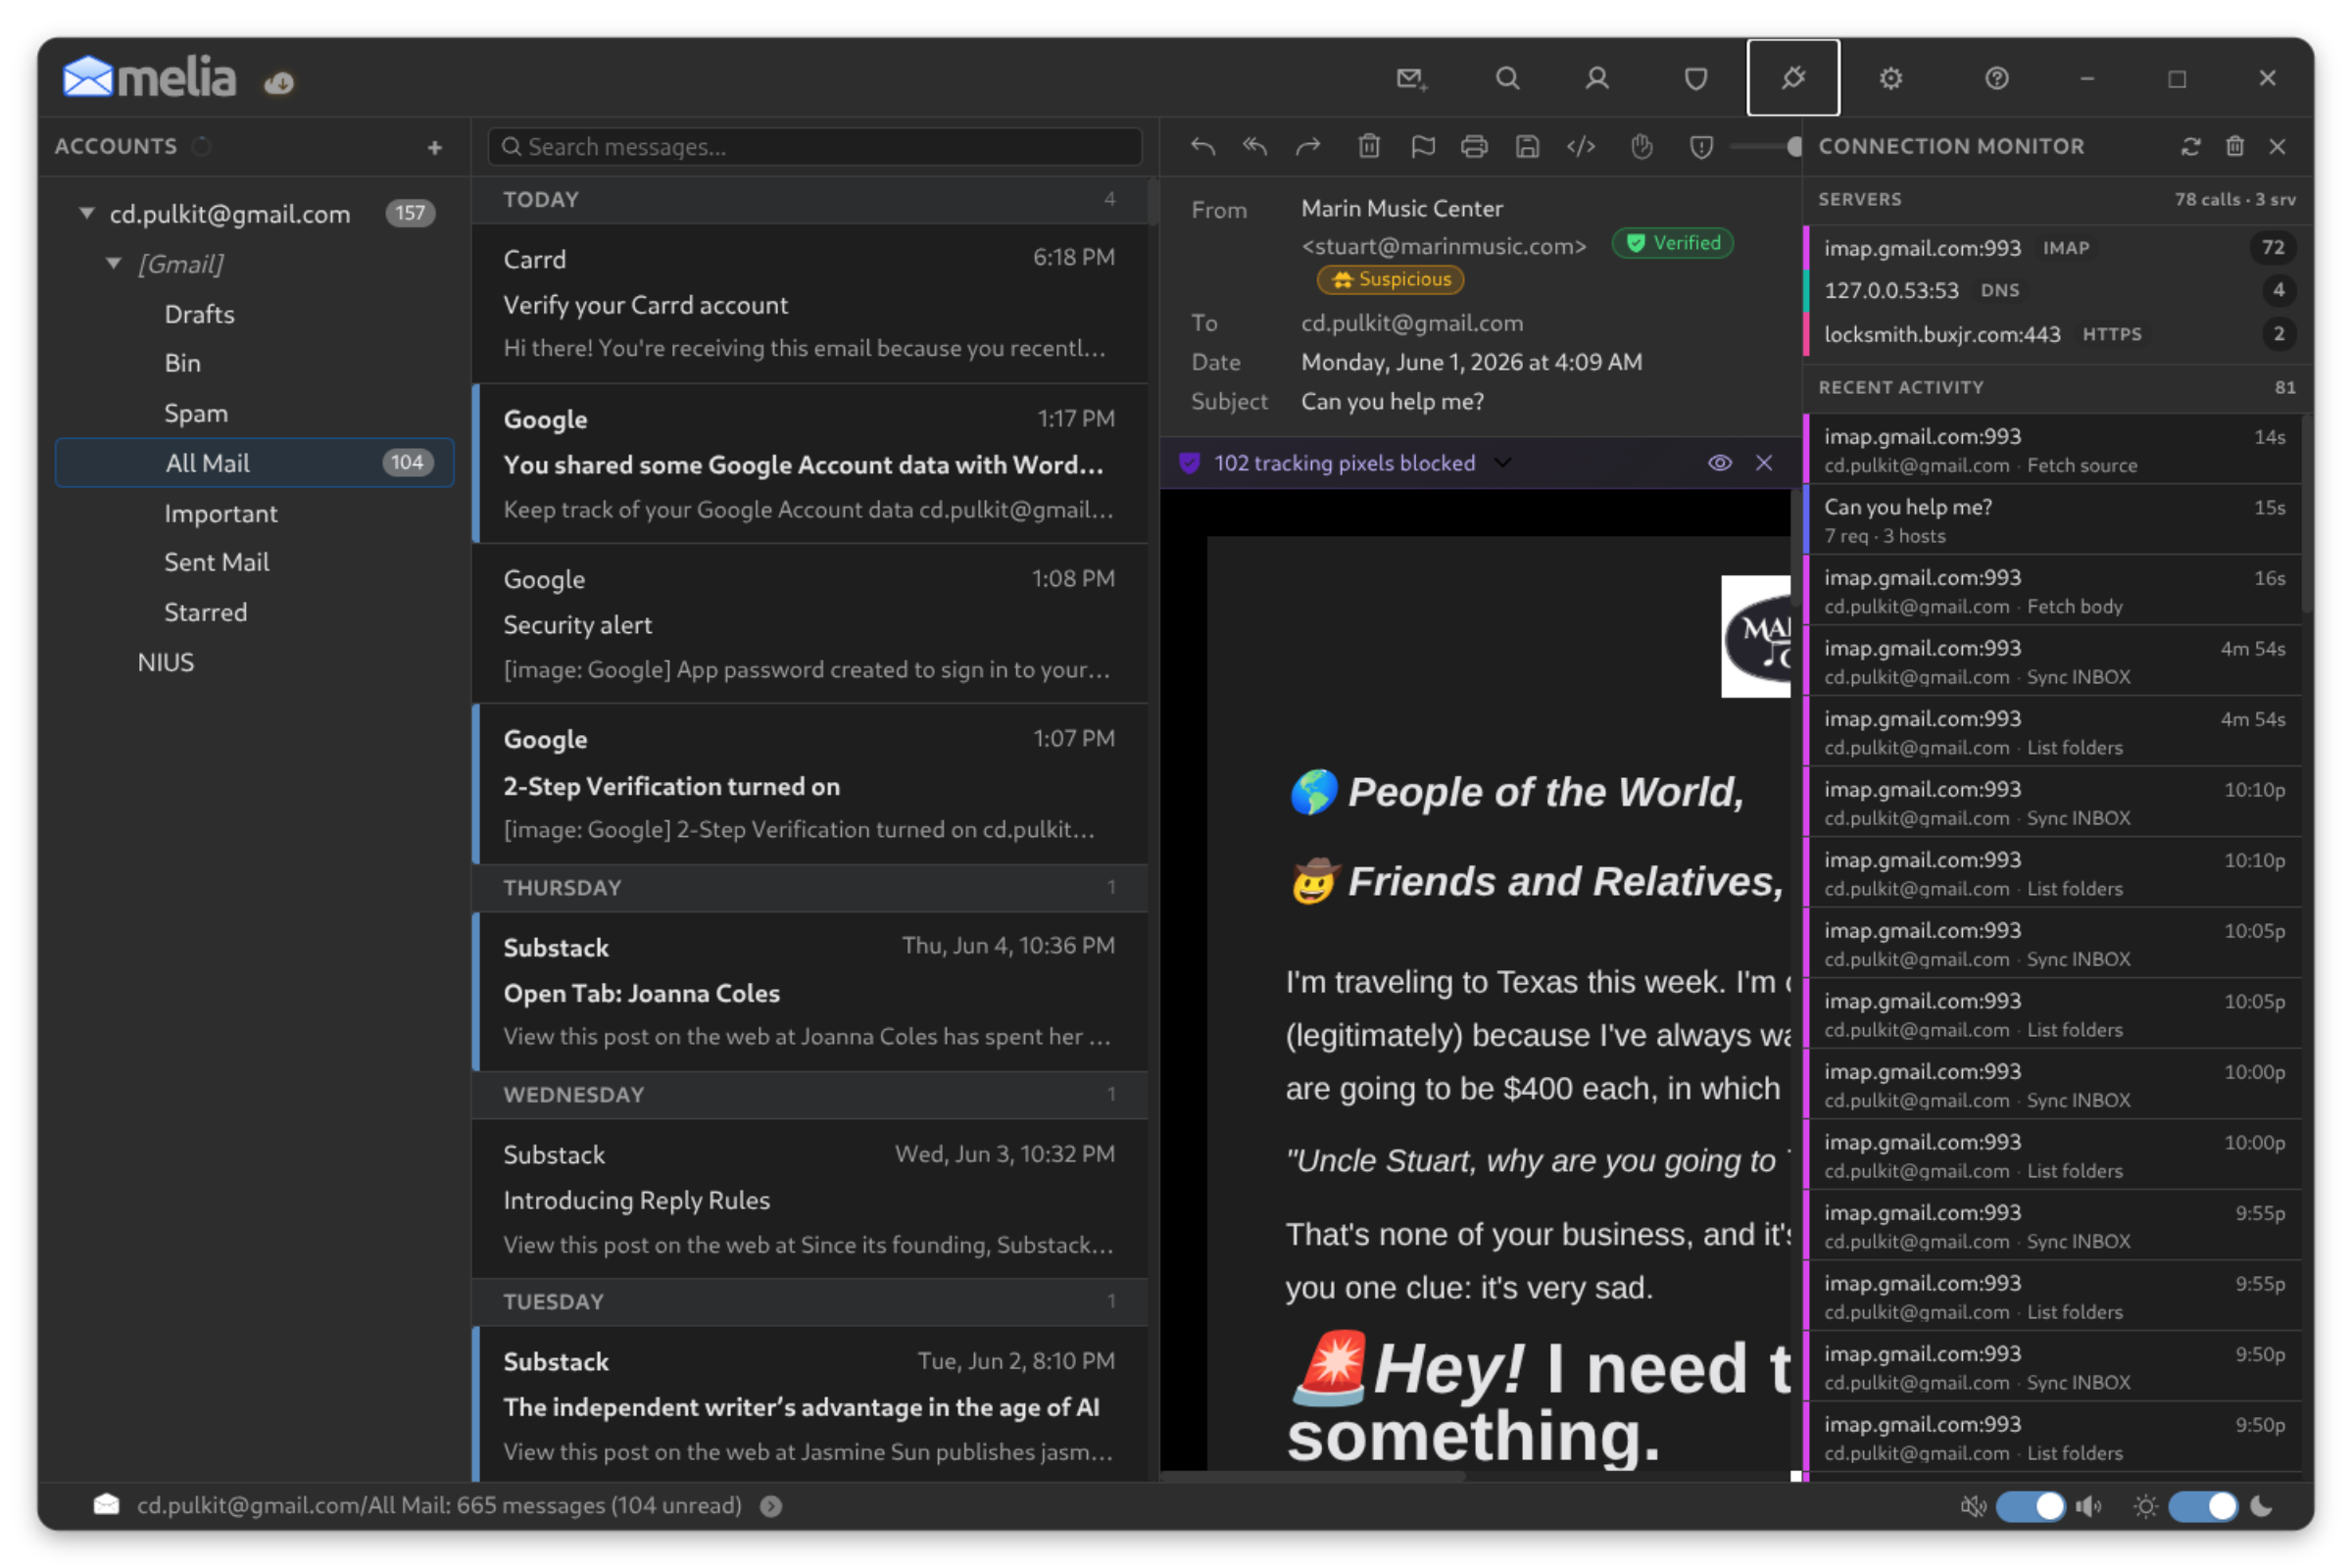Open the Google Security alert email
Viewport: 2352px width, 1568px height.
coord(809,624)
